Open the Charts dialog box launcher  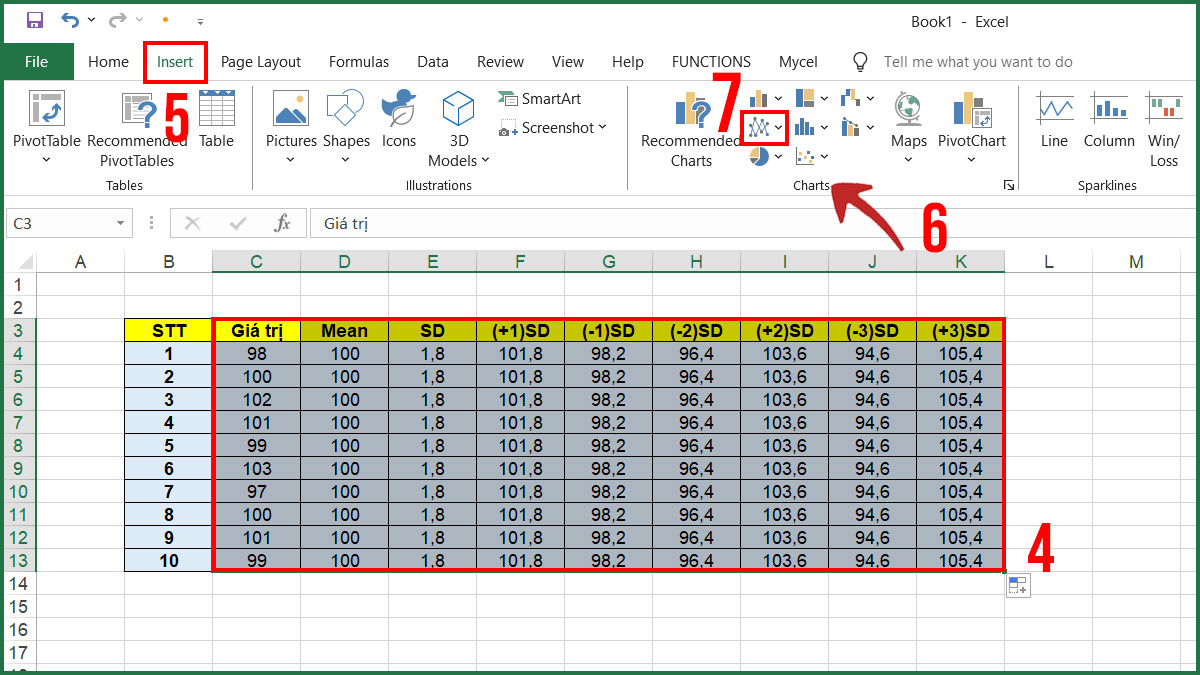[1009, 184]
